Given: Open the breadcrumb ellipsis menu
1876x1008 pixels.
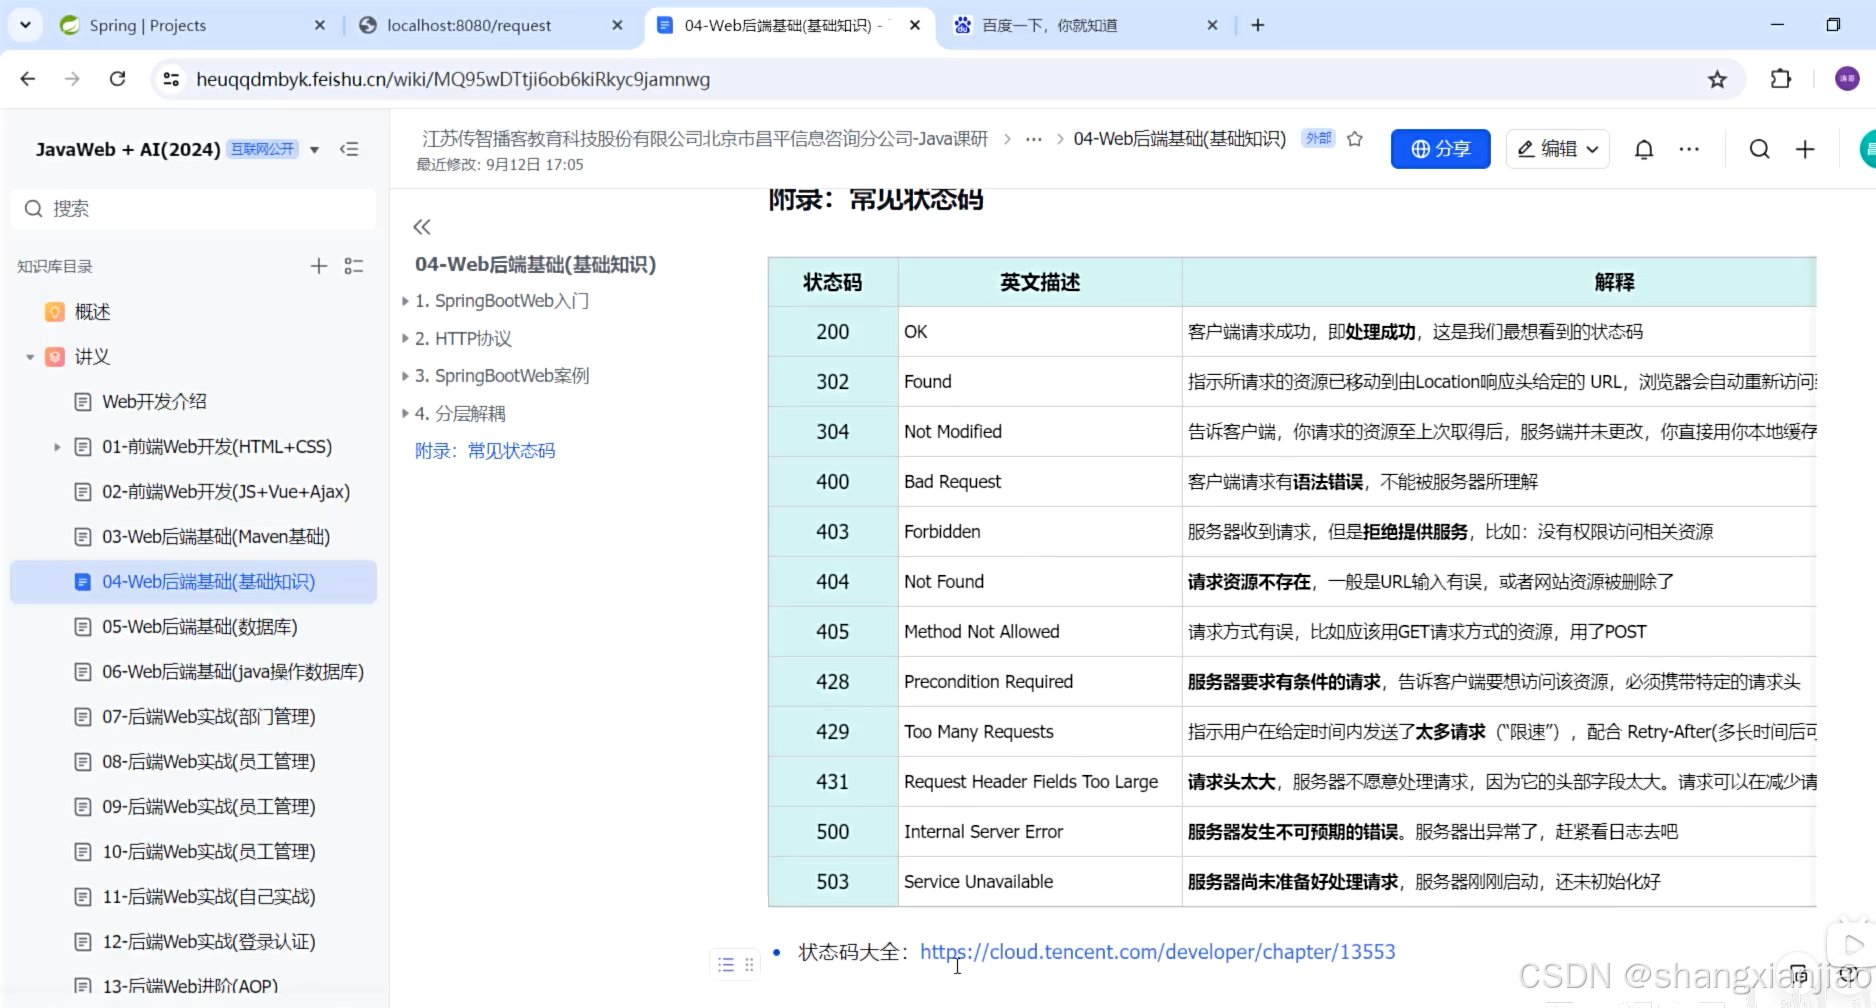Looking at the screenshot, I should tap(1034, 139).
